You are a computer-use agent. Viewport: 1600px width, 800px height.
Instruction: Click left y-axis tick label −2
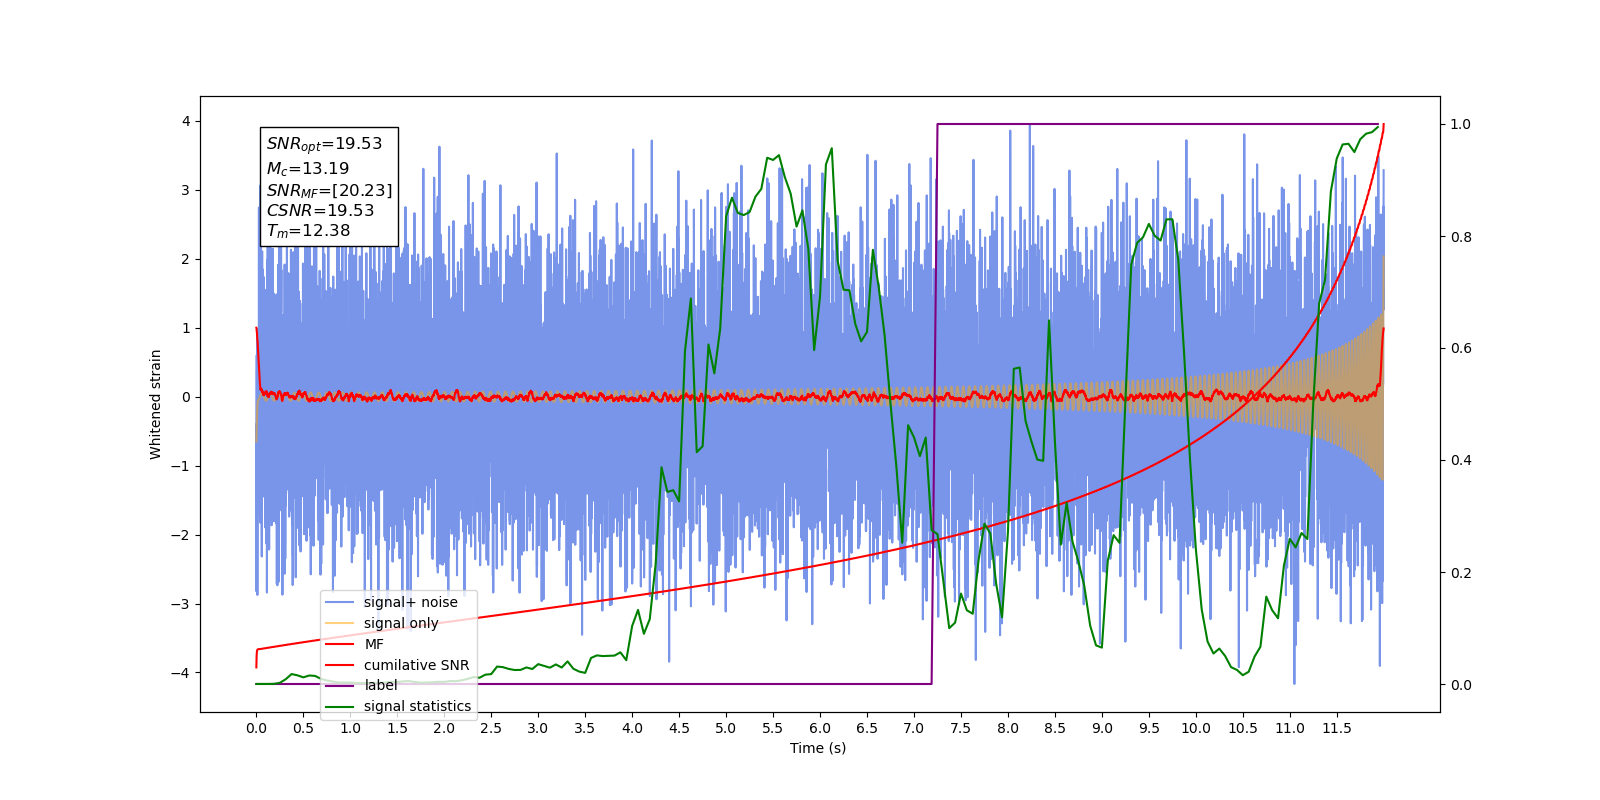pos(180,535)
